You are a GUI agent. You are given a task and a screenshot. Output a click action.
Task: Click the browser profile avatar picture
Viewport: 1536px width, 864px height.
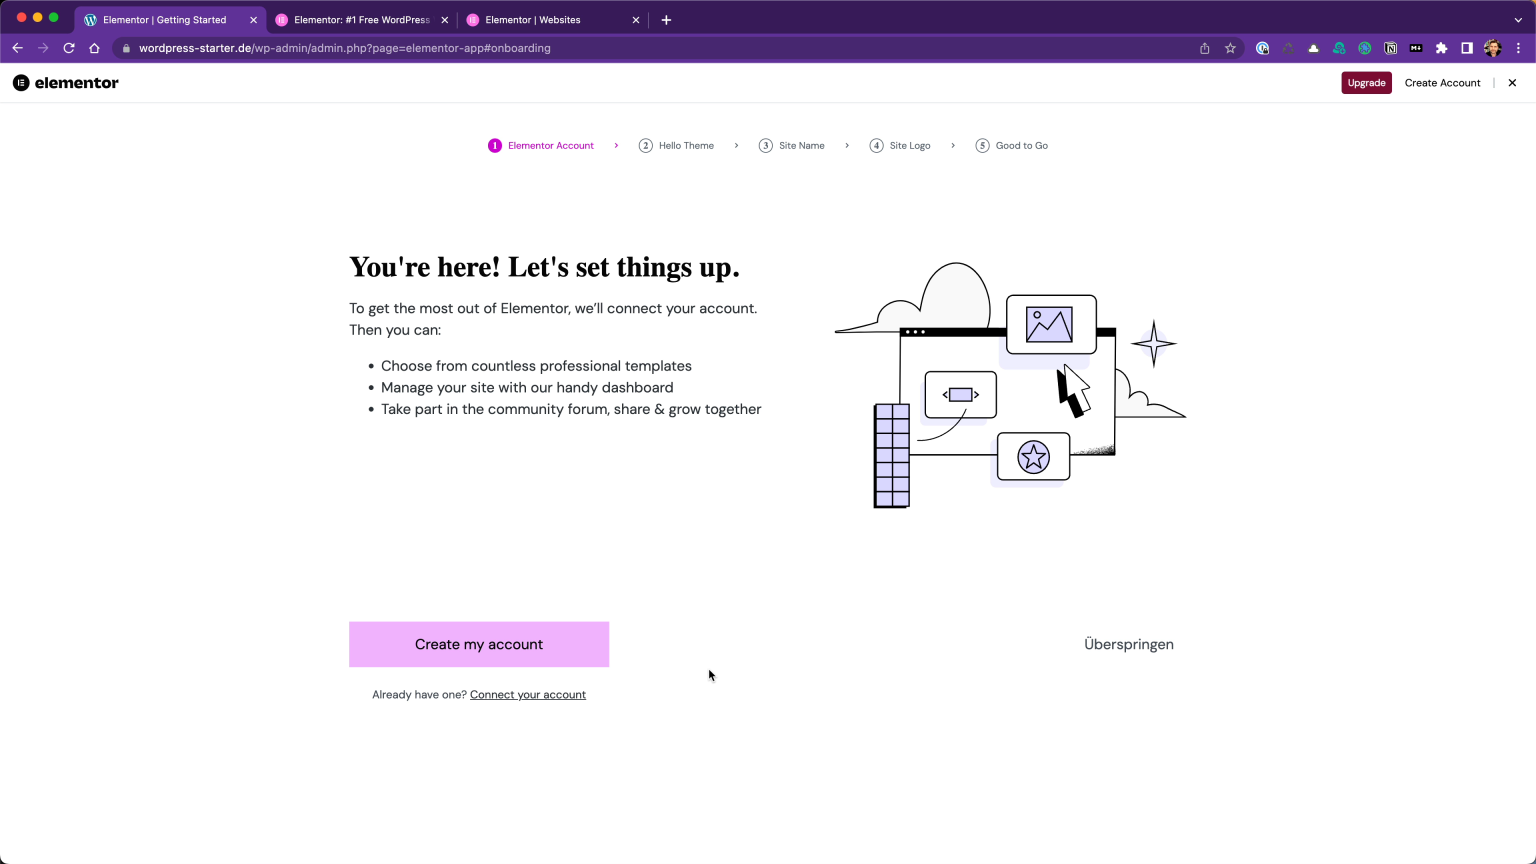click(1492, 48)
